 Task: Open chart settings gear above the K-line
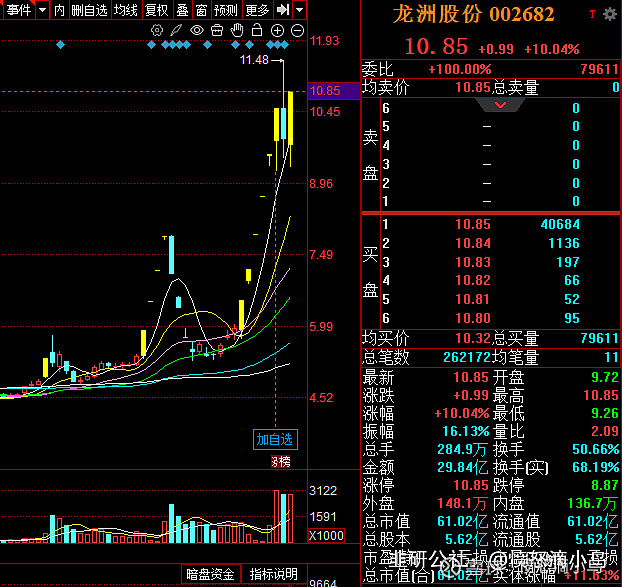point(157,31)
